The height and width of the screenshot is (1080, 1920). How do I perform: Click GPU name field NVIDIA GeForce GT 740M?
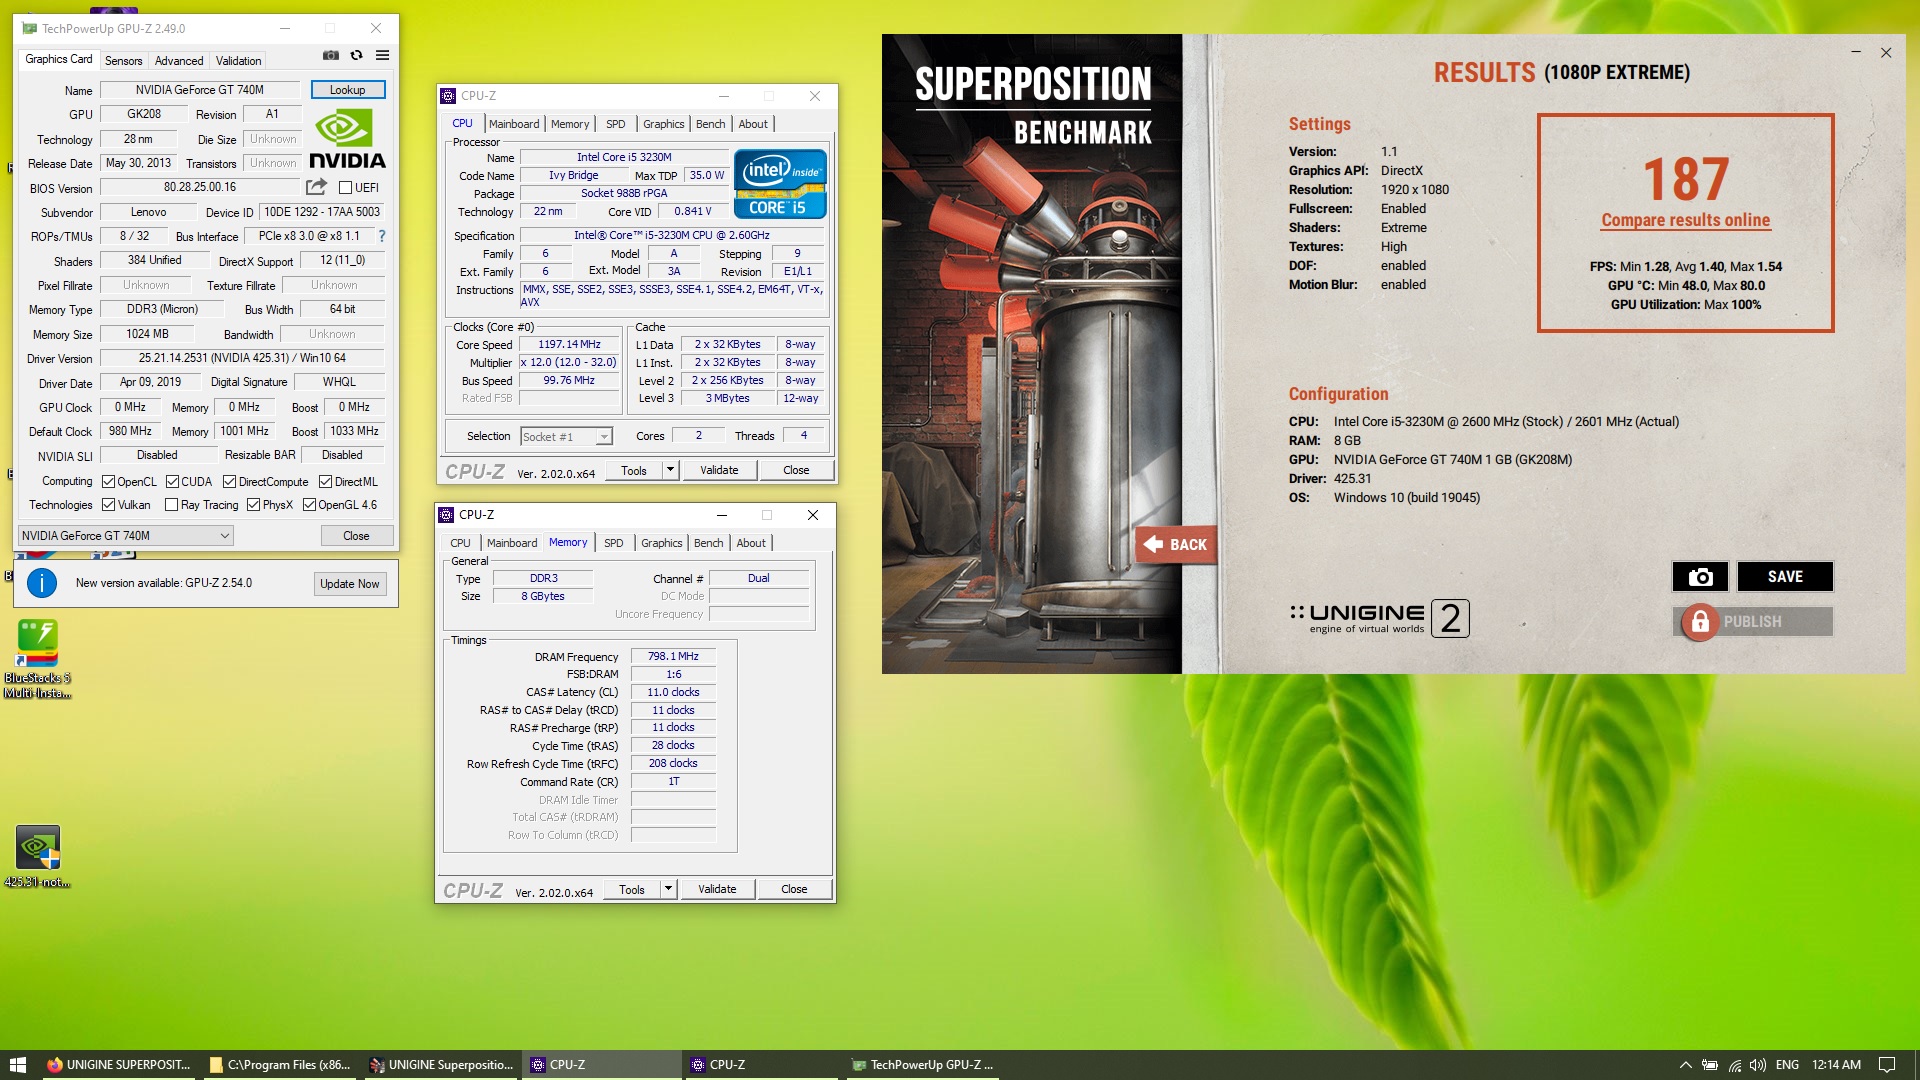[200, 90]
